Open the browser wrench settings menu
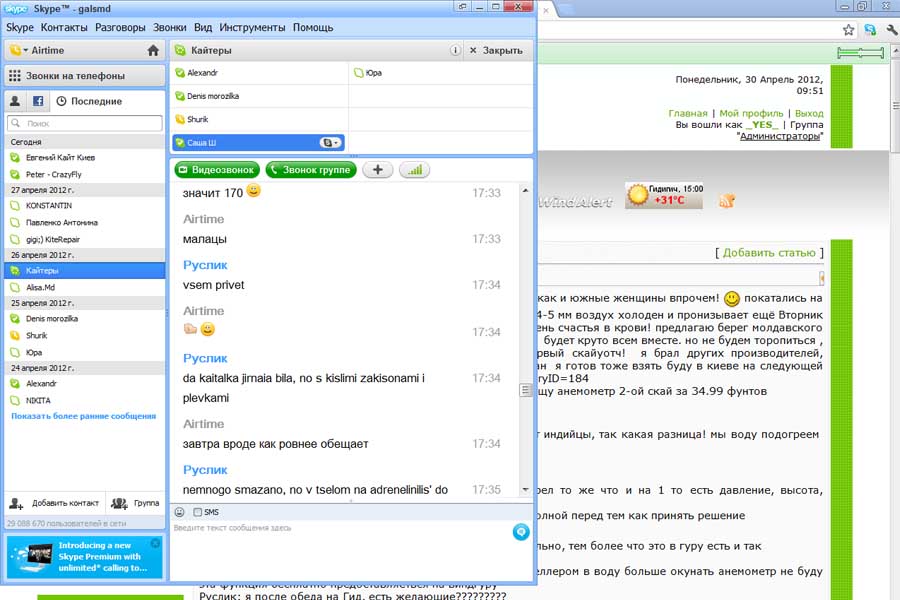The width and height of the screenshot is (900, 600). click(x=892, y=30)
